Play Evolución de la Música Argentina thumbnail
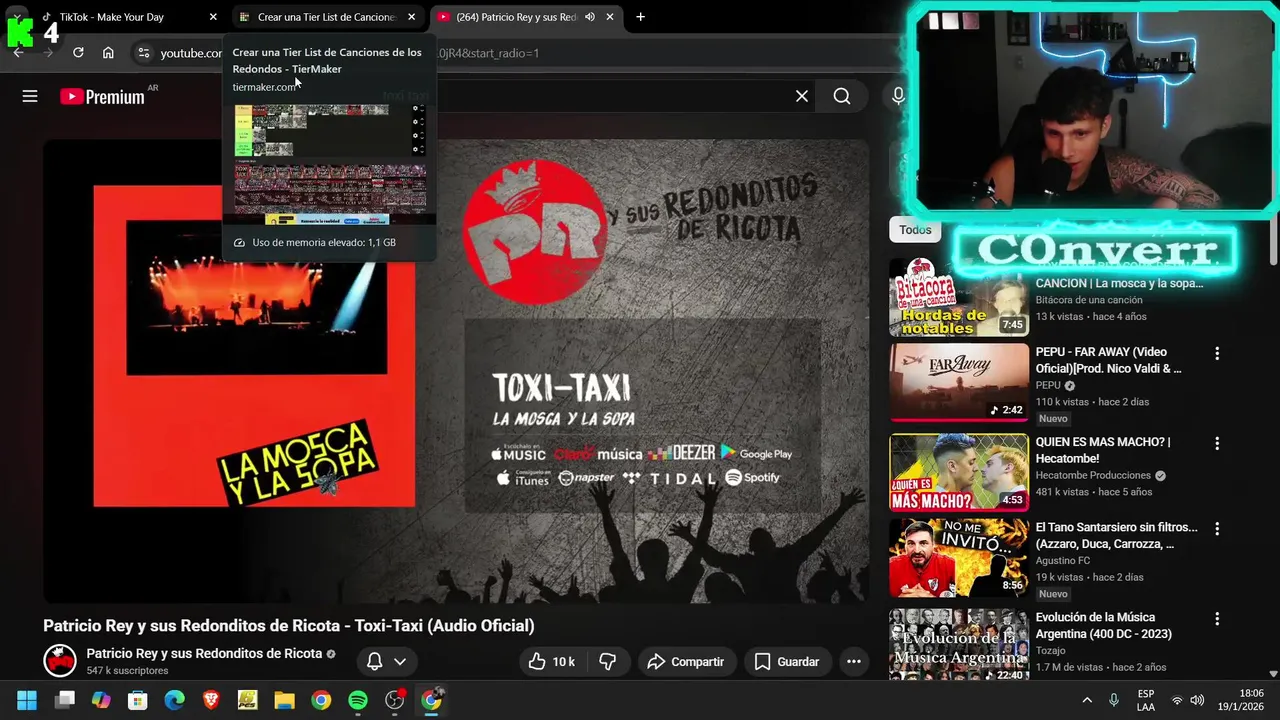Screen dimensions: 1280x720 click(958, 645)
